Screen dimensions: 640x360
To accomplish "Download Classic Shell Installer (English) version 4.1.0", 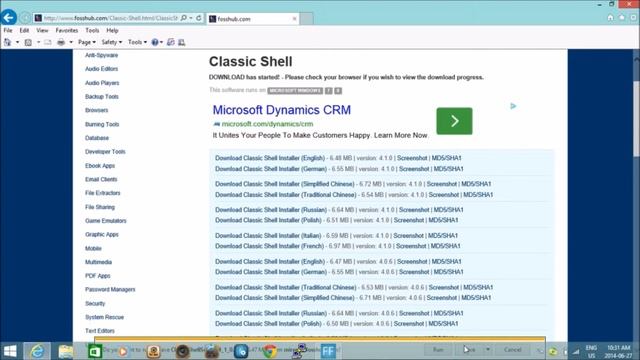I will [270, 158].
